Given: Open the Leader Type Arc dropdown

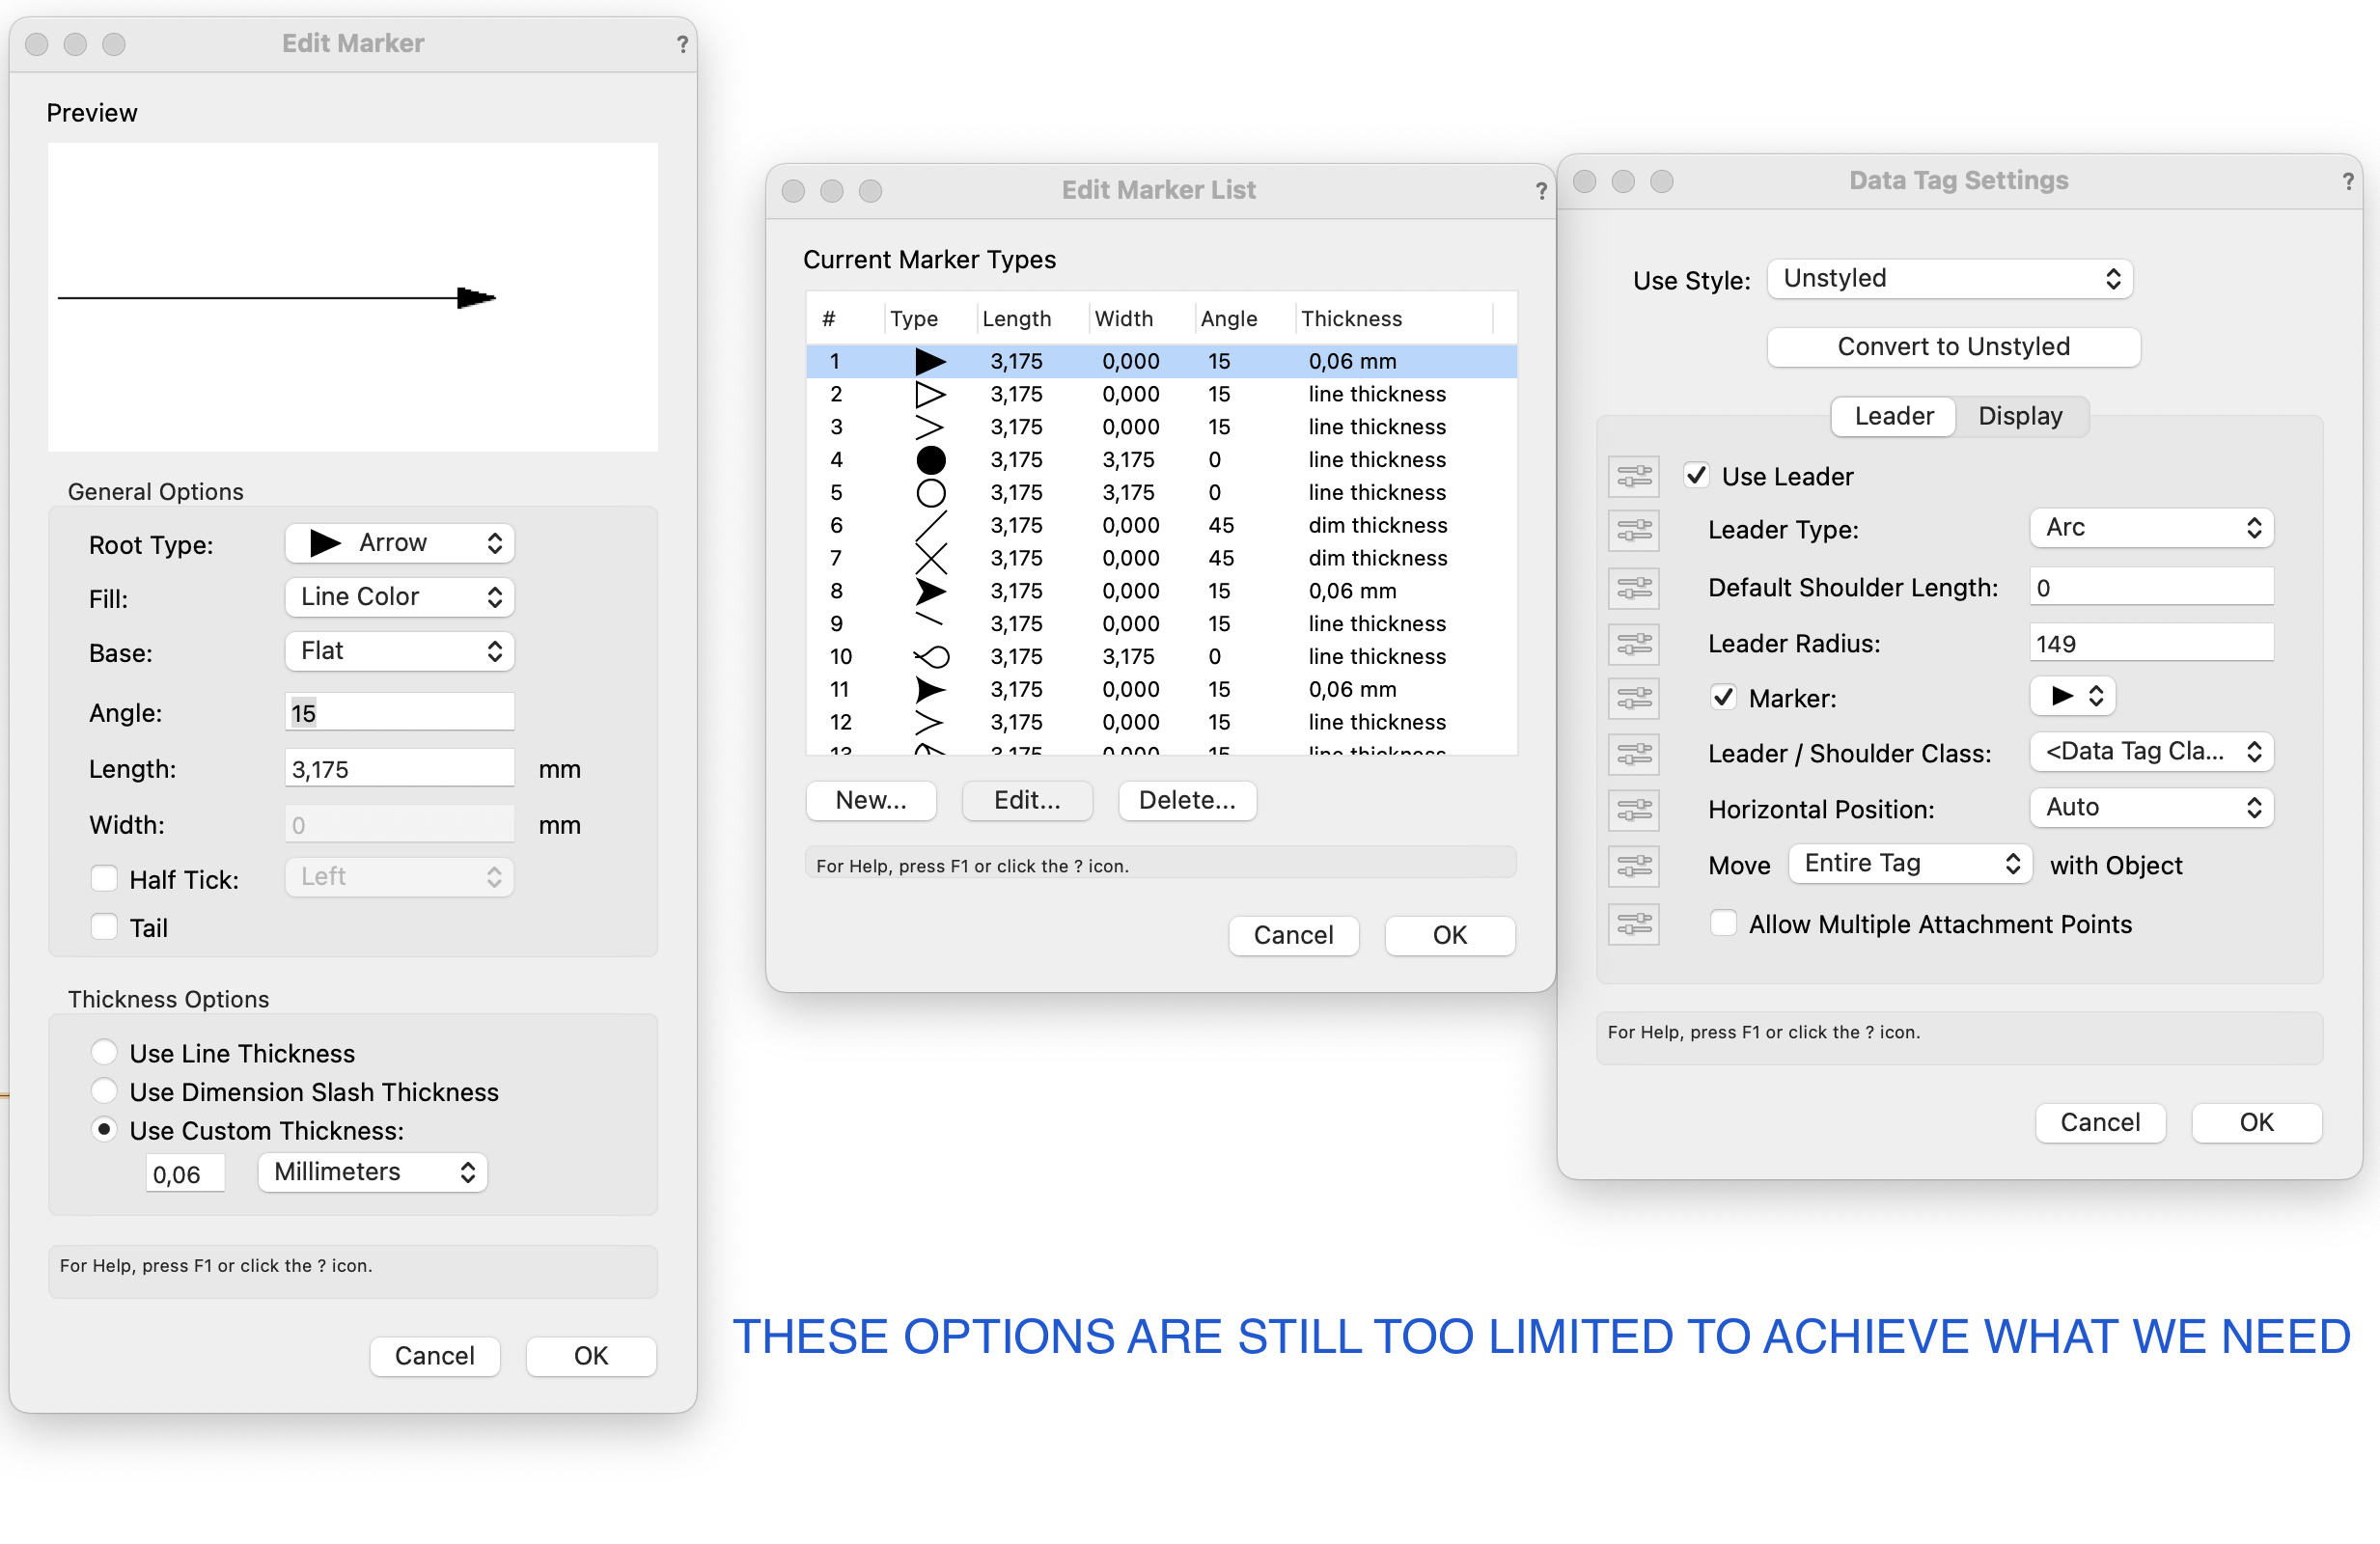Looking at the screenshot, I should click(2151, 528).
